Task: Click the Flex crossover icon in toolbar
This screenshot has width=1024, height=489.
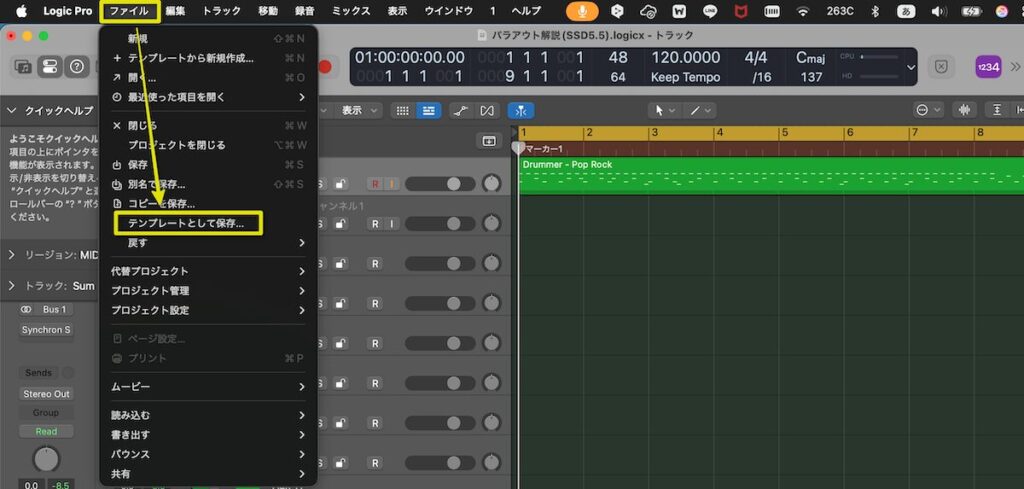Action: [487, 110]
